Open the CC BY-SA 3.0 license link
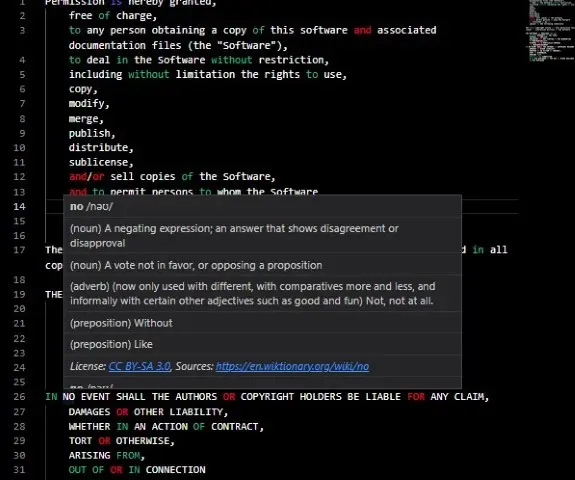Screen dimensions: 575x480 pos(139,366)
